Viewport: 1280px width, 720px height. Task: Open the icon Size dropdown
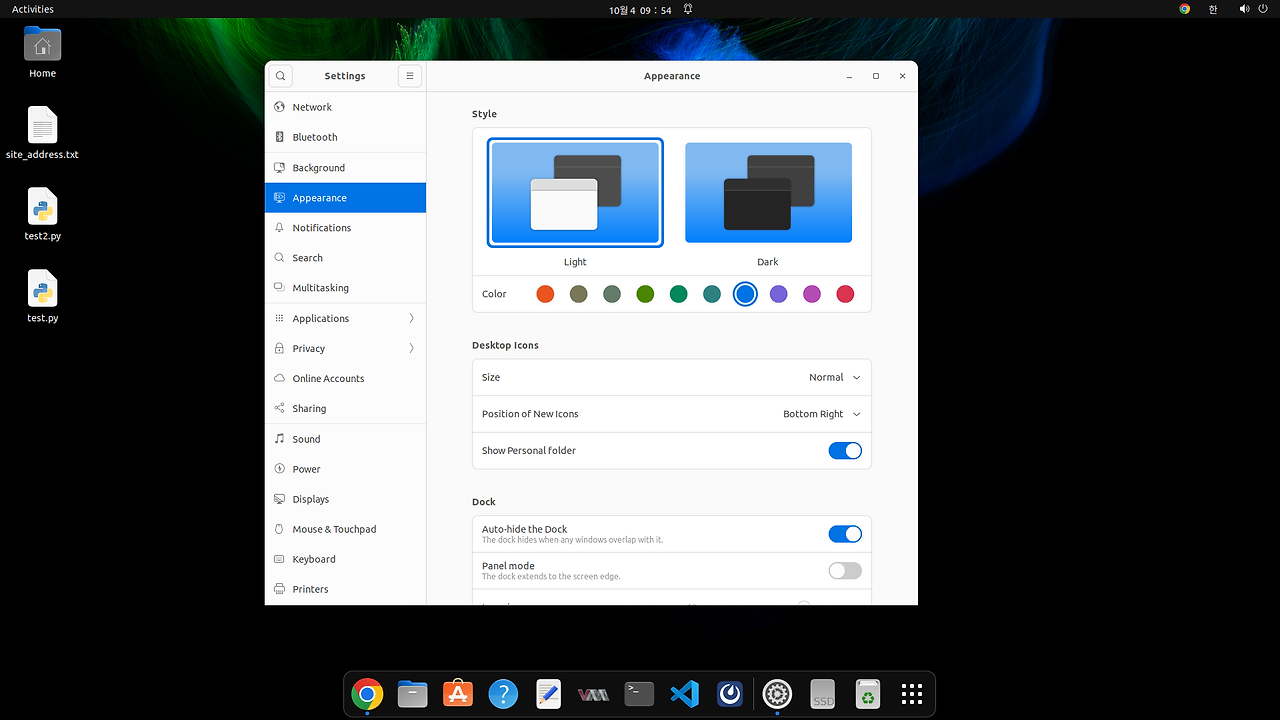click(834, 378)
